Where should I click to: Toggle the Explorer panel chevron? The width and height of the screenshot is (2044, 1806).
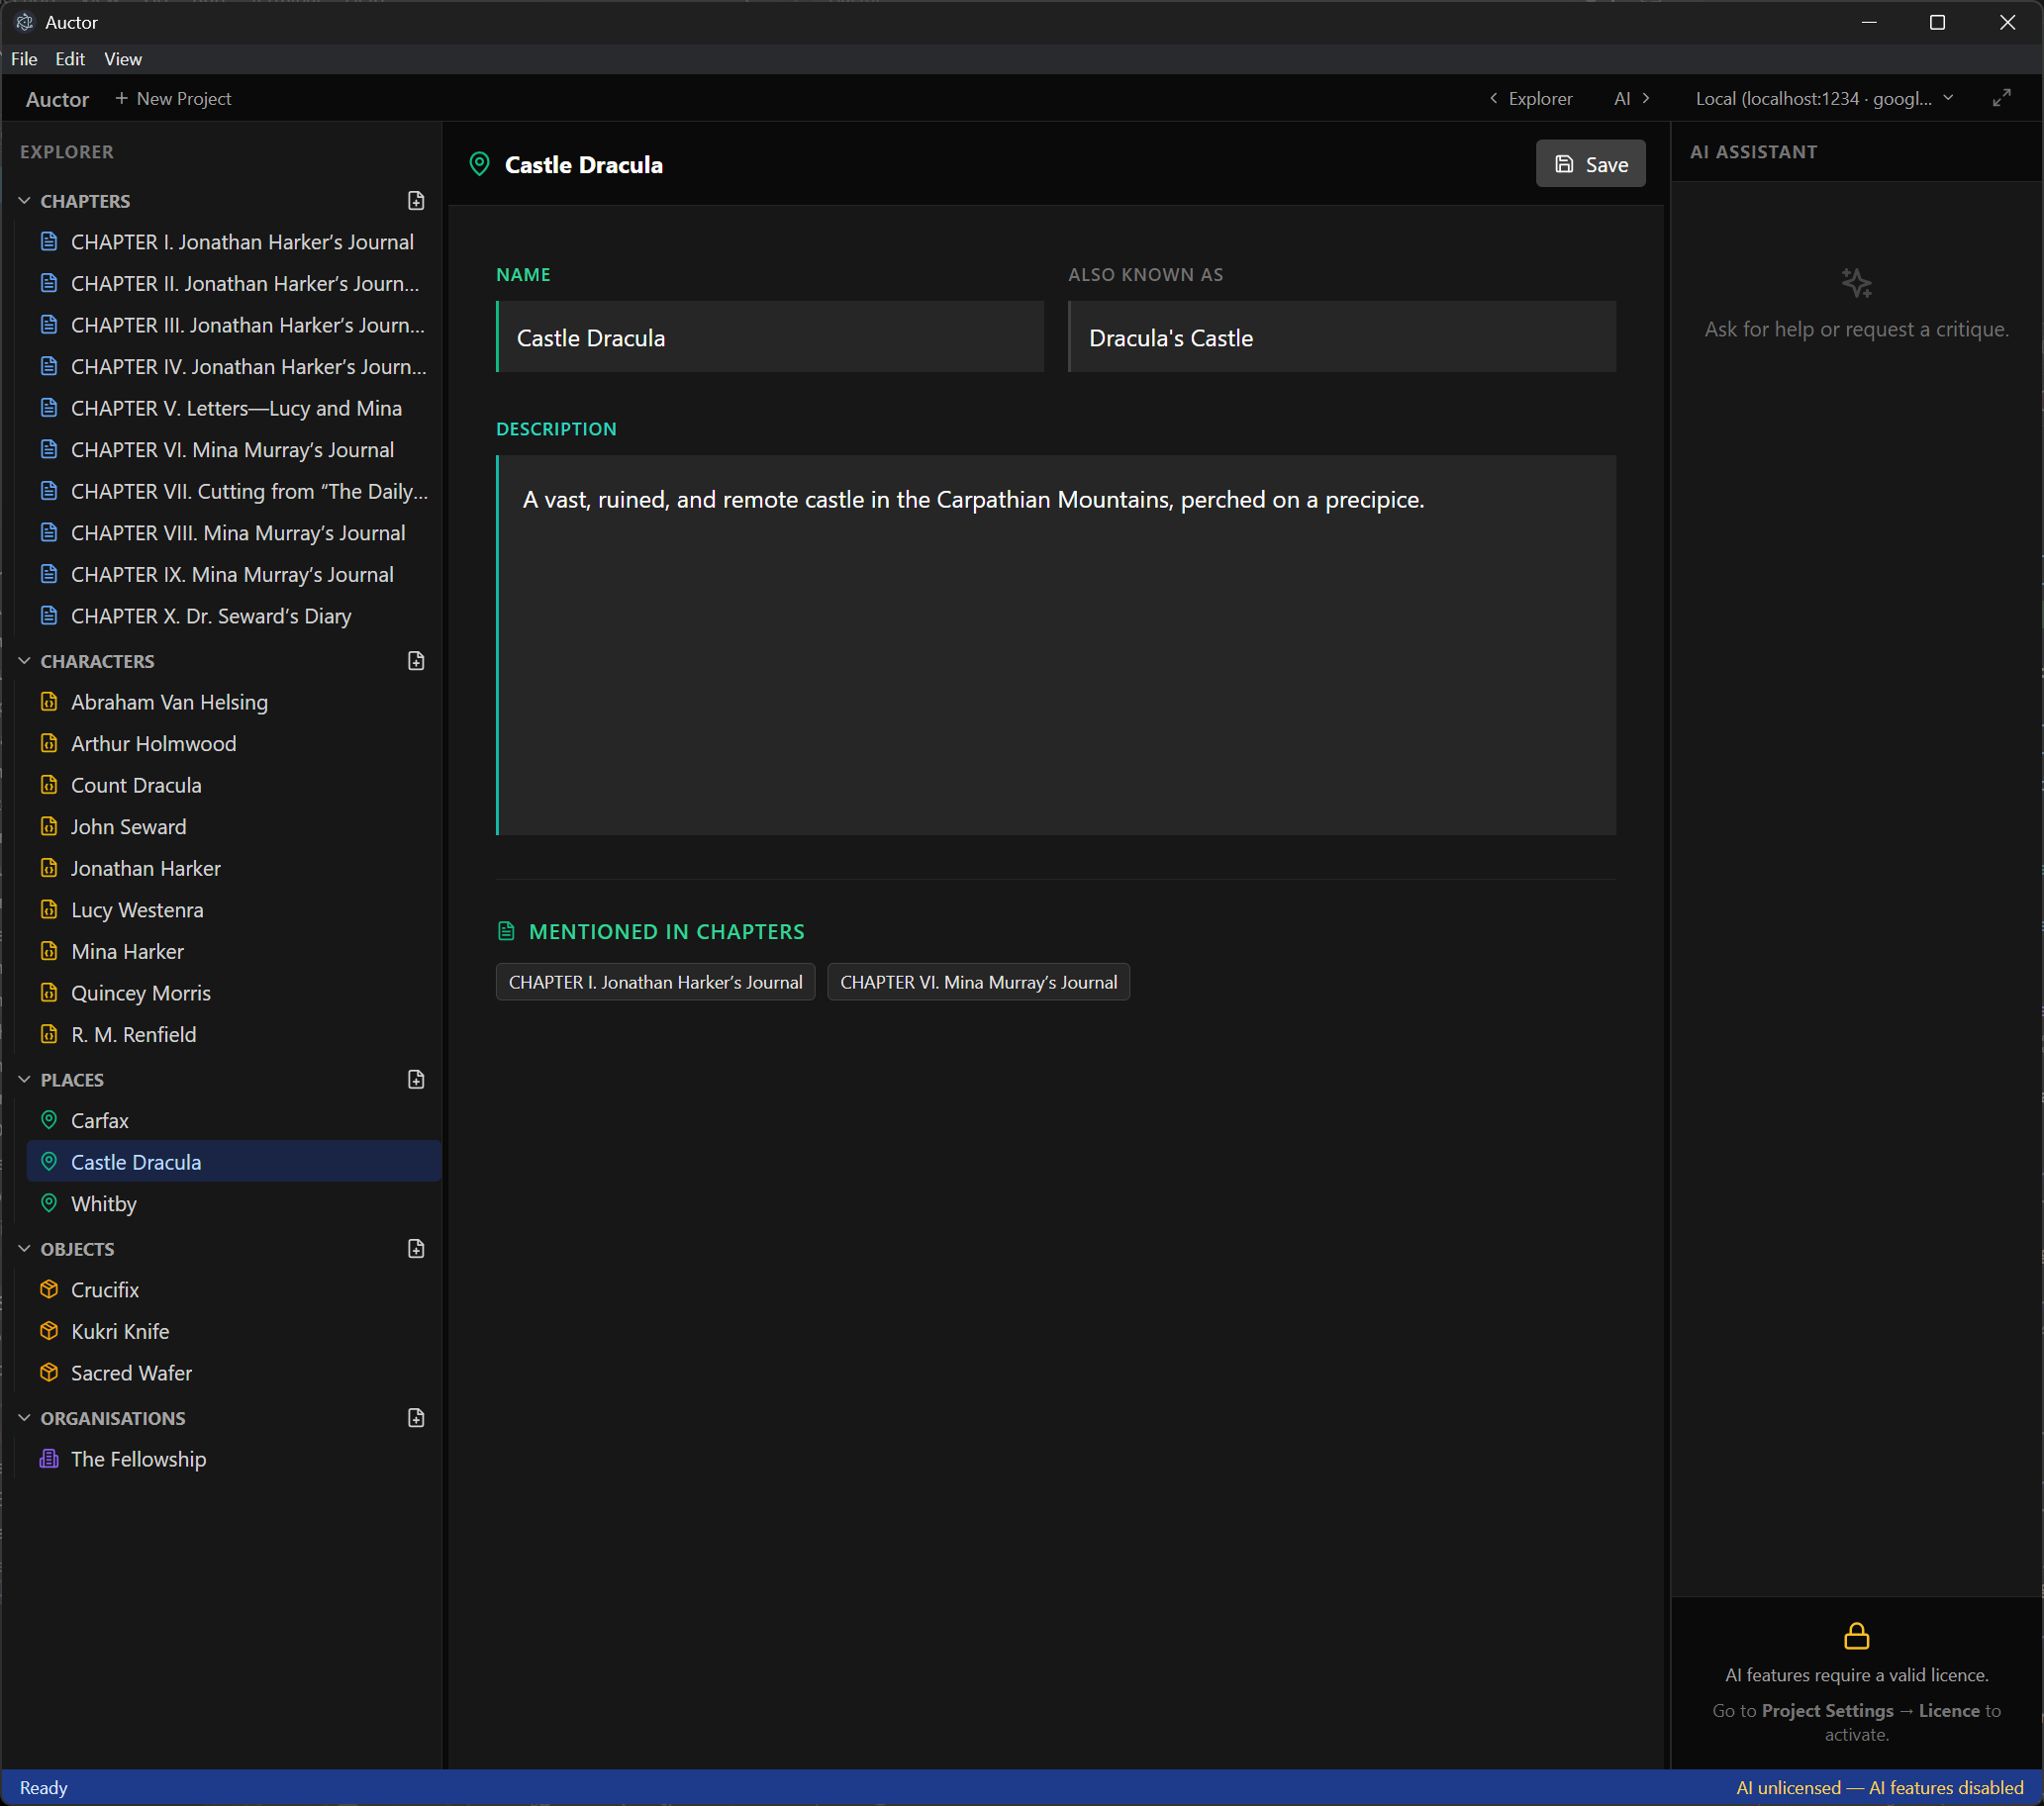(1494, 98)
